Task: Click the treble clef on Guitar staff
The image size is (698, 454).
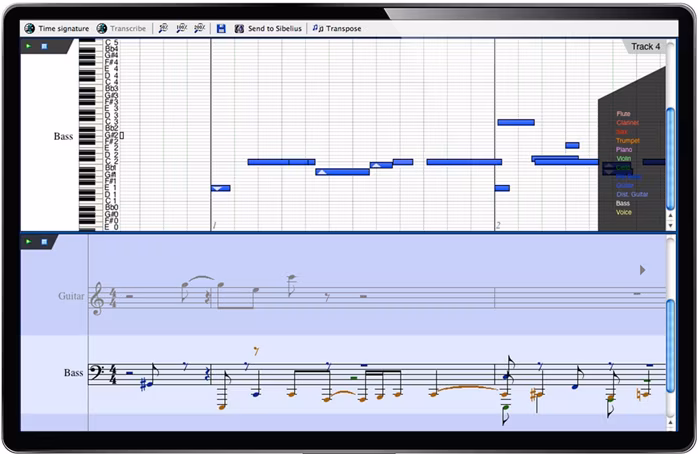Action: (97, 298)
